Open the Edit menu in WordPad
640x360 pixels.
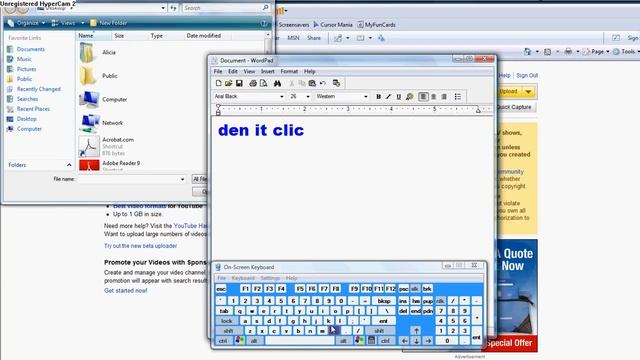tap(233, 71)
